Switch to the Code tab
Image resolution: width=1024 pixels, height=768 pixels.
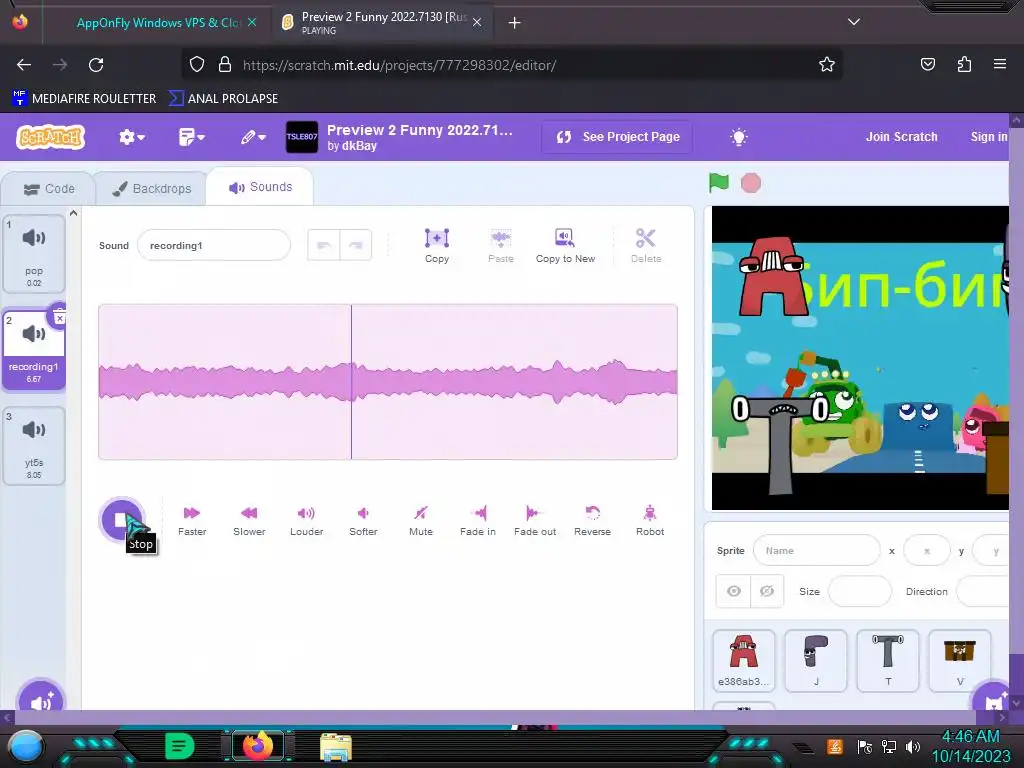50,189
